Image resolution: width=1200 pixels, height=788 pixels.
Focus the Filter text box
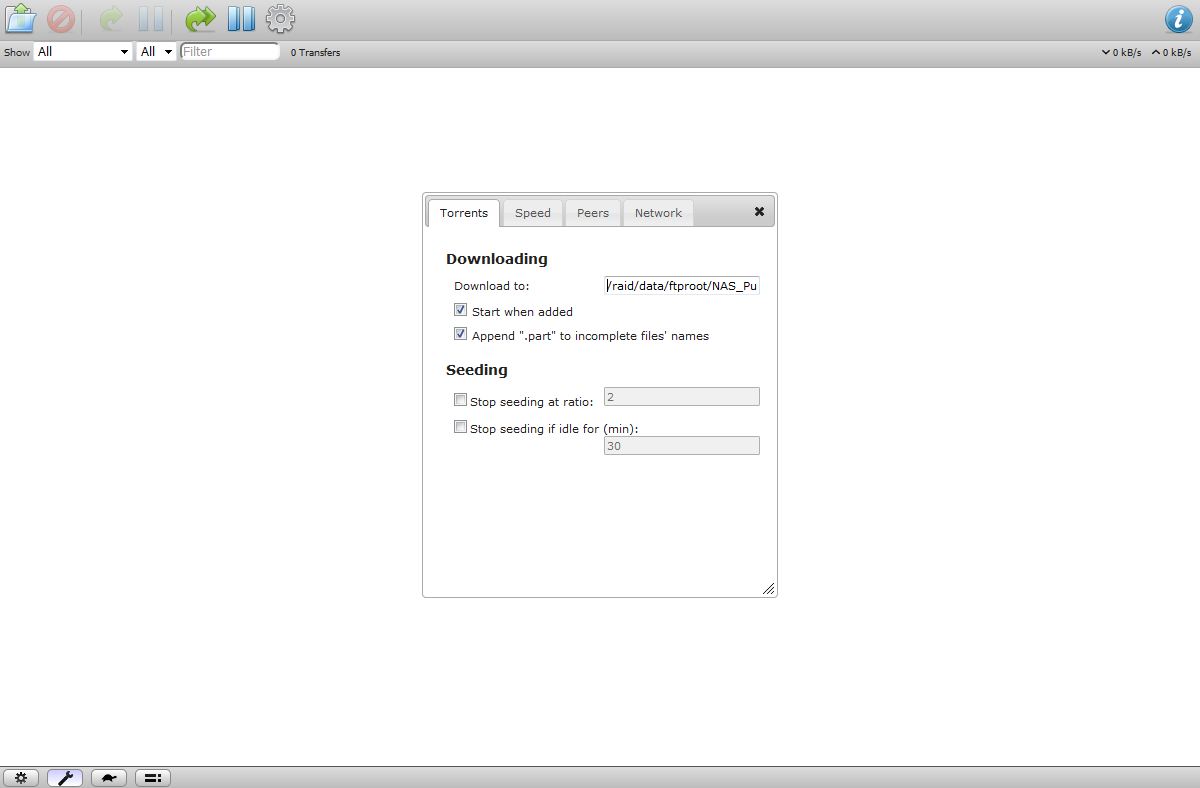point(230,51)
